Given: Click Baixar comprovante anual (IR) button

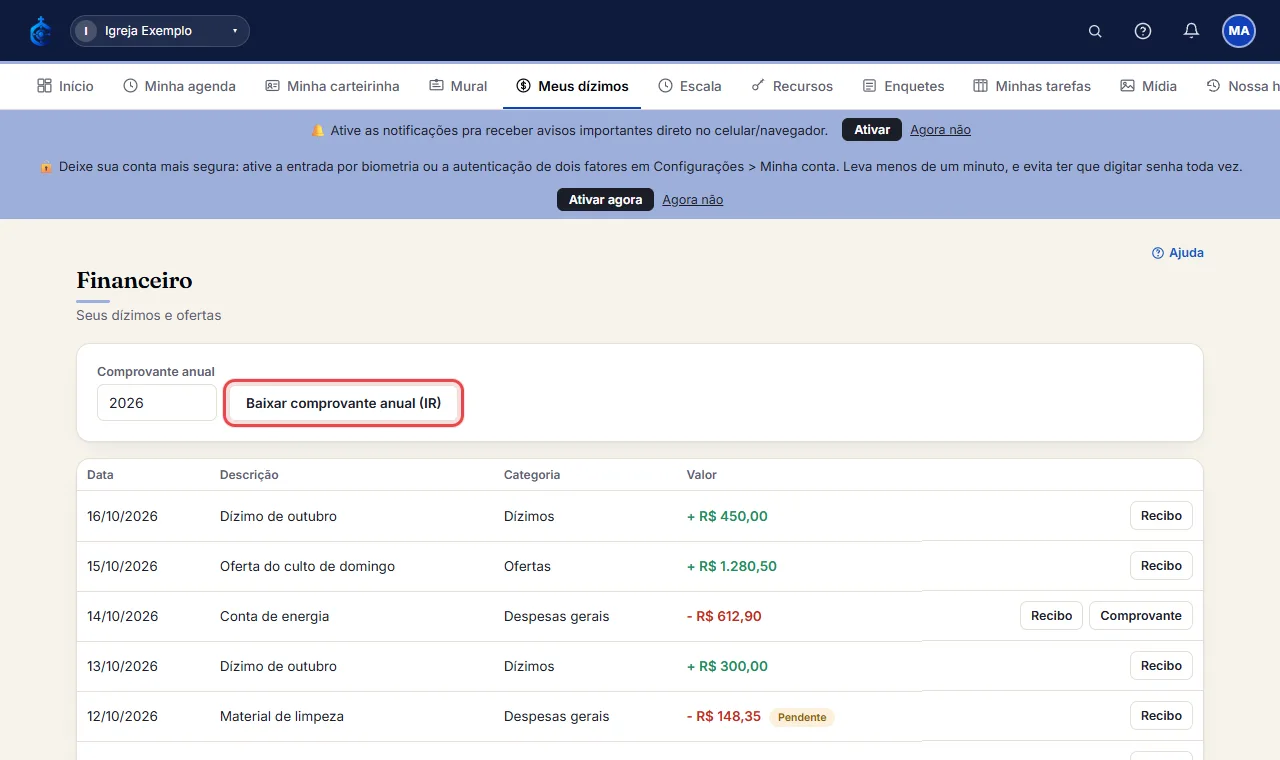Looking at the screenshot, I should point(343,403).
